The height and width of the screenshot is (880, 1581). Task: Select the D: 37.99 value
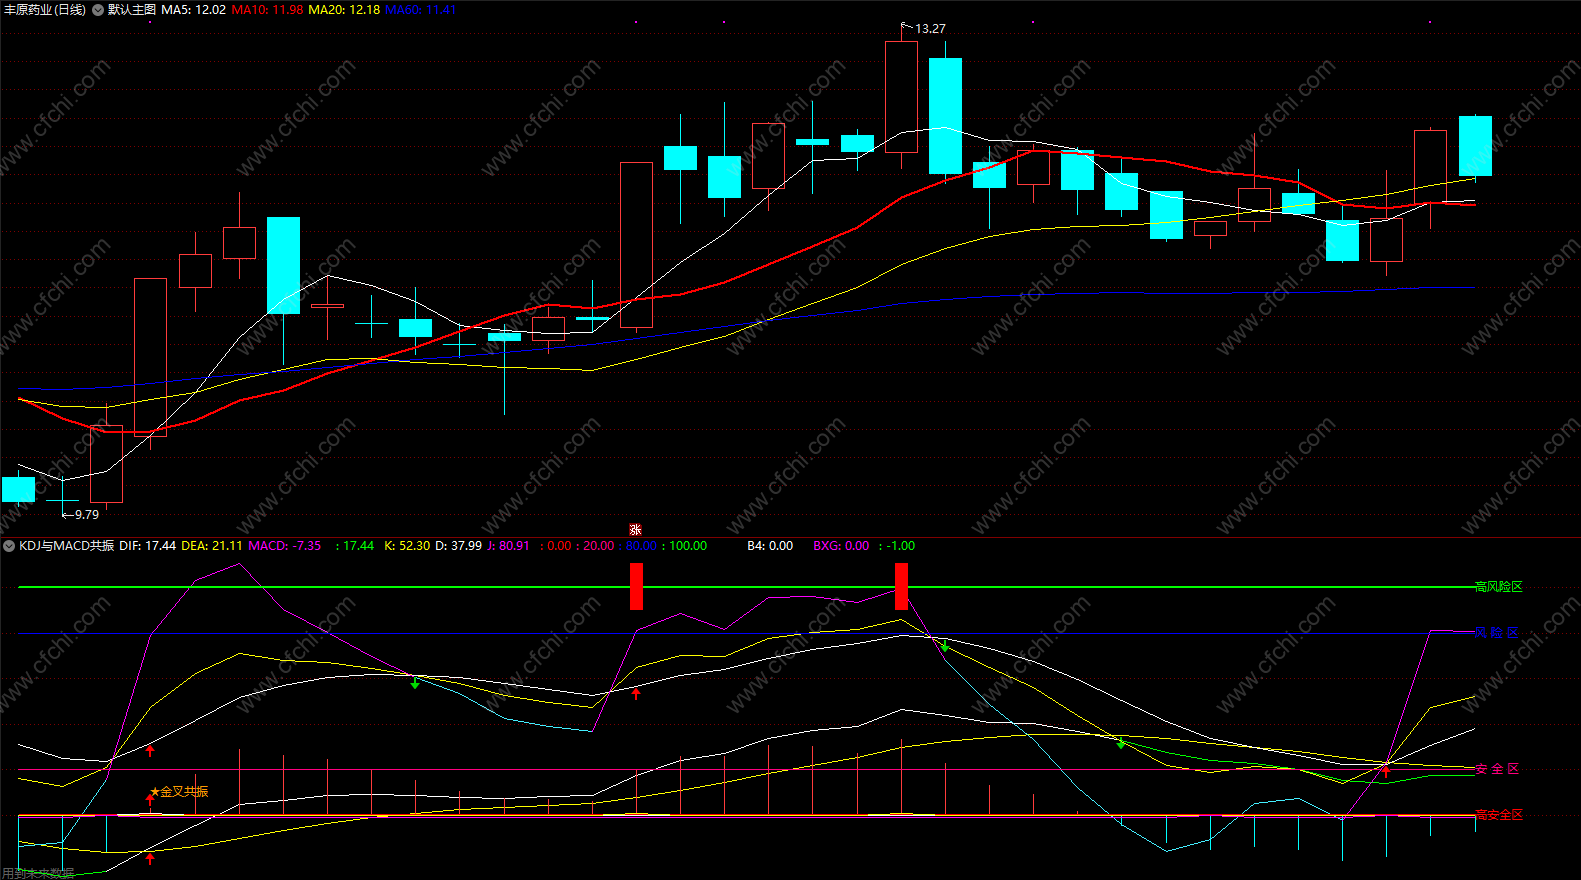pyautogui.click(x=458, y=546)
